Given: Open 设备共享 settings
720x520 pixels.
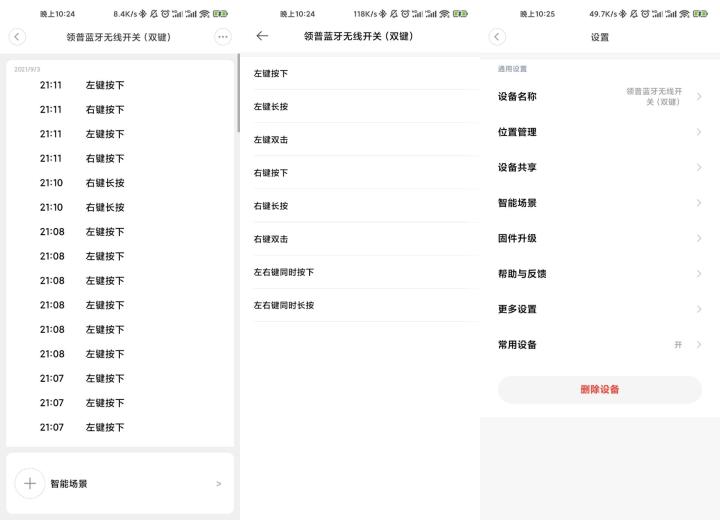Looking at the screenshot, I should click(x=599, y=168).
